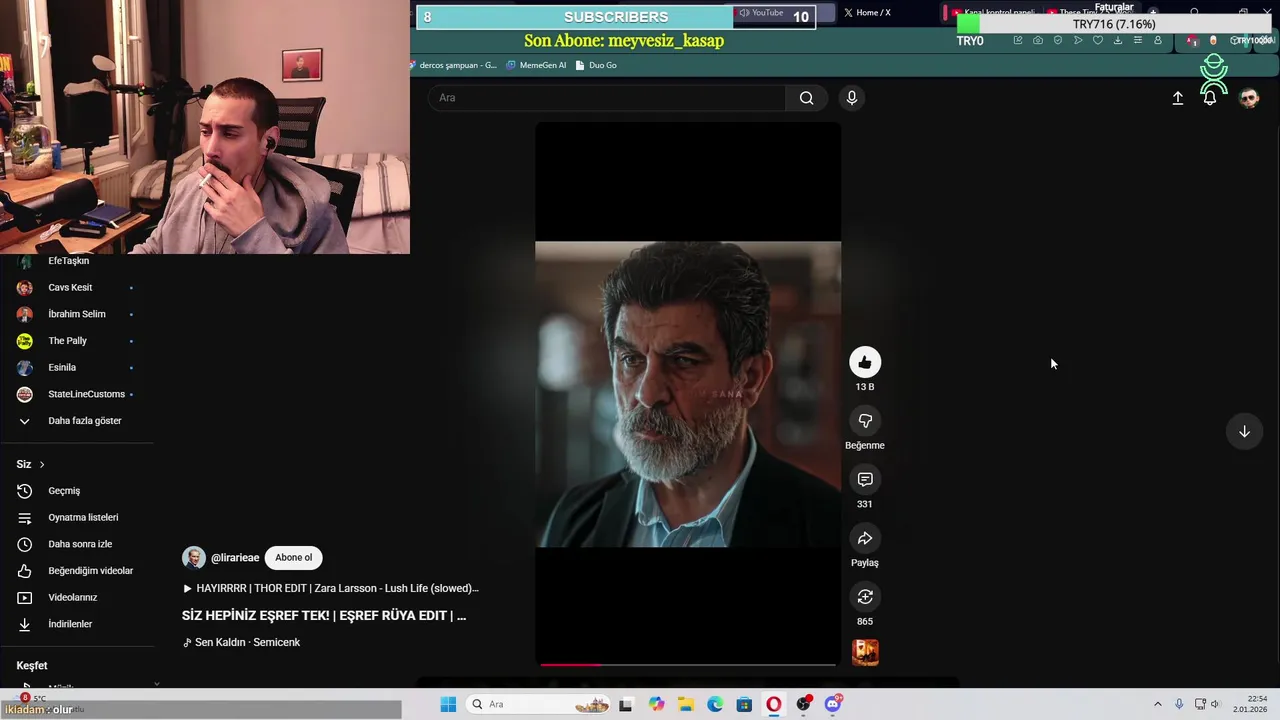
Task: Click the edit/pencil icon in address bar
Action: point(1018,41)
